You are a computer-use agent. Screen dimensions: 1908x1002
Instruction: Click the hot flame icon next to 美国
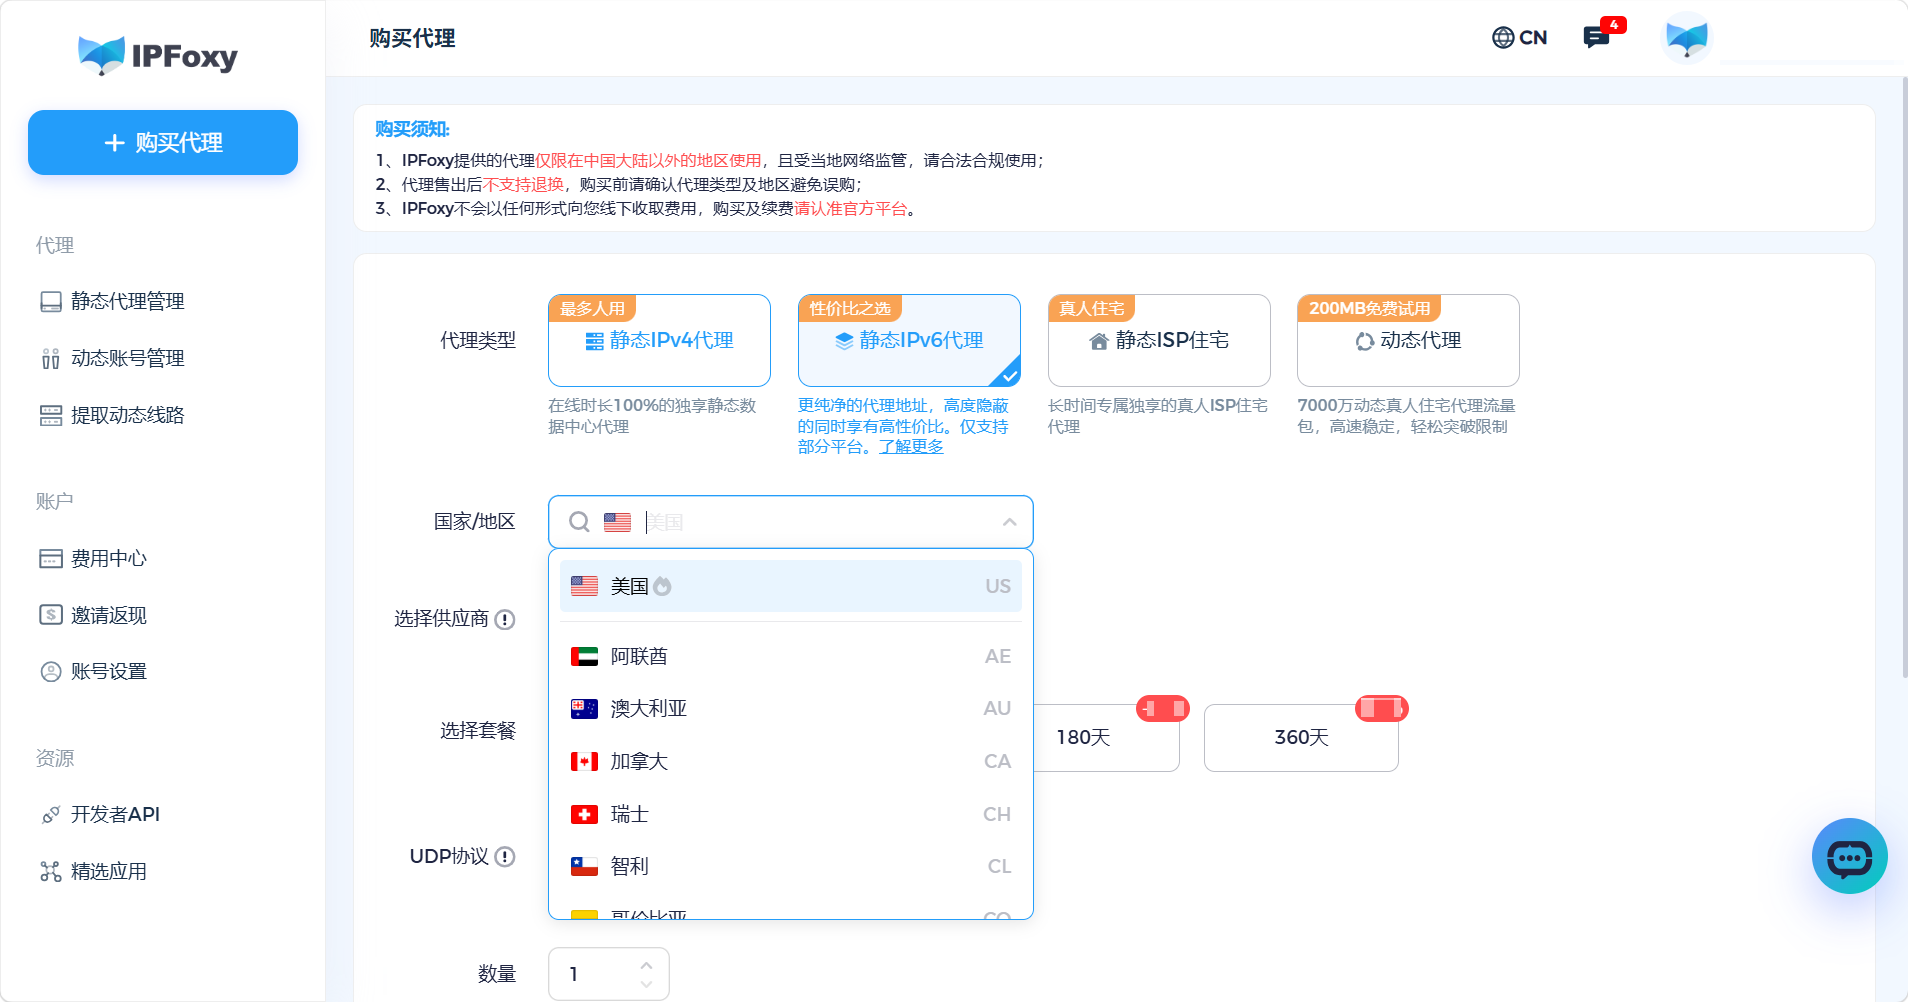point(662,586)
